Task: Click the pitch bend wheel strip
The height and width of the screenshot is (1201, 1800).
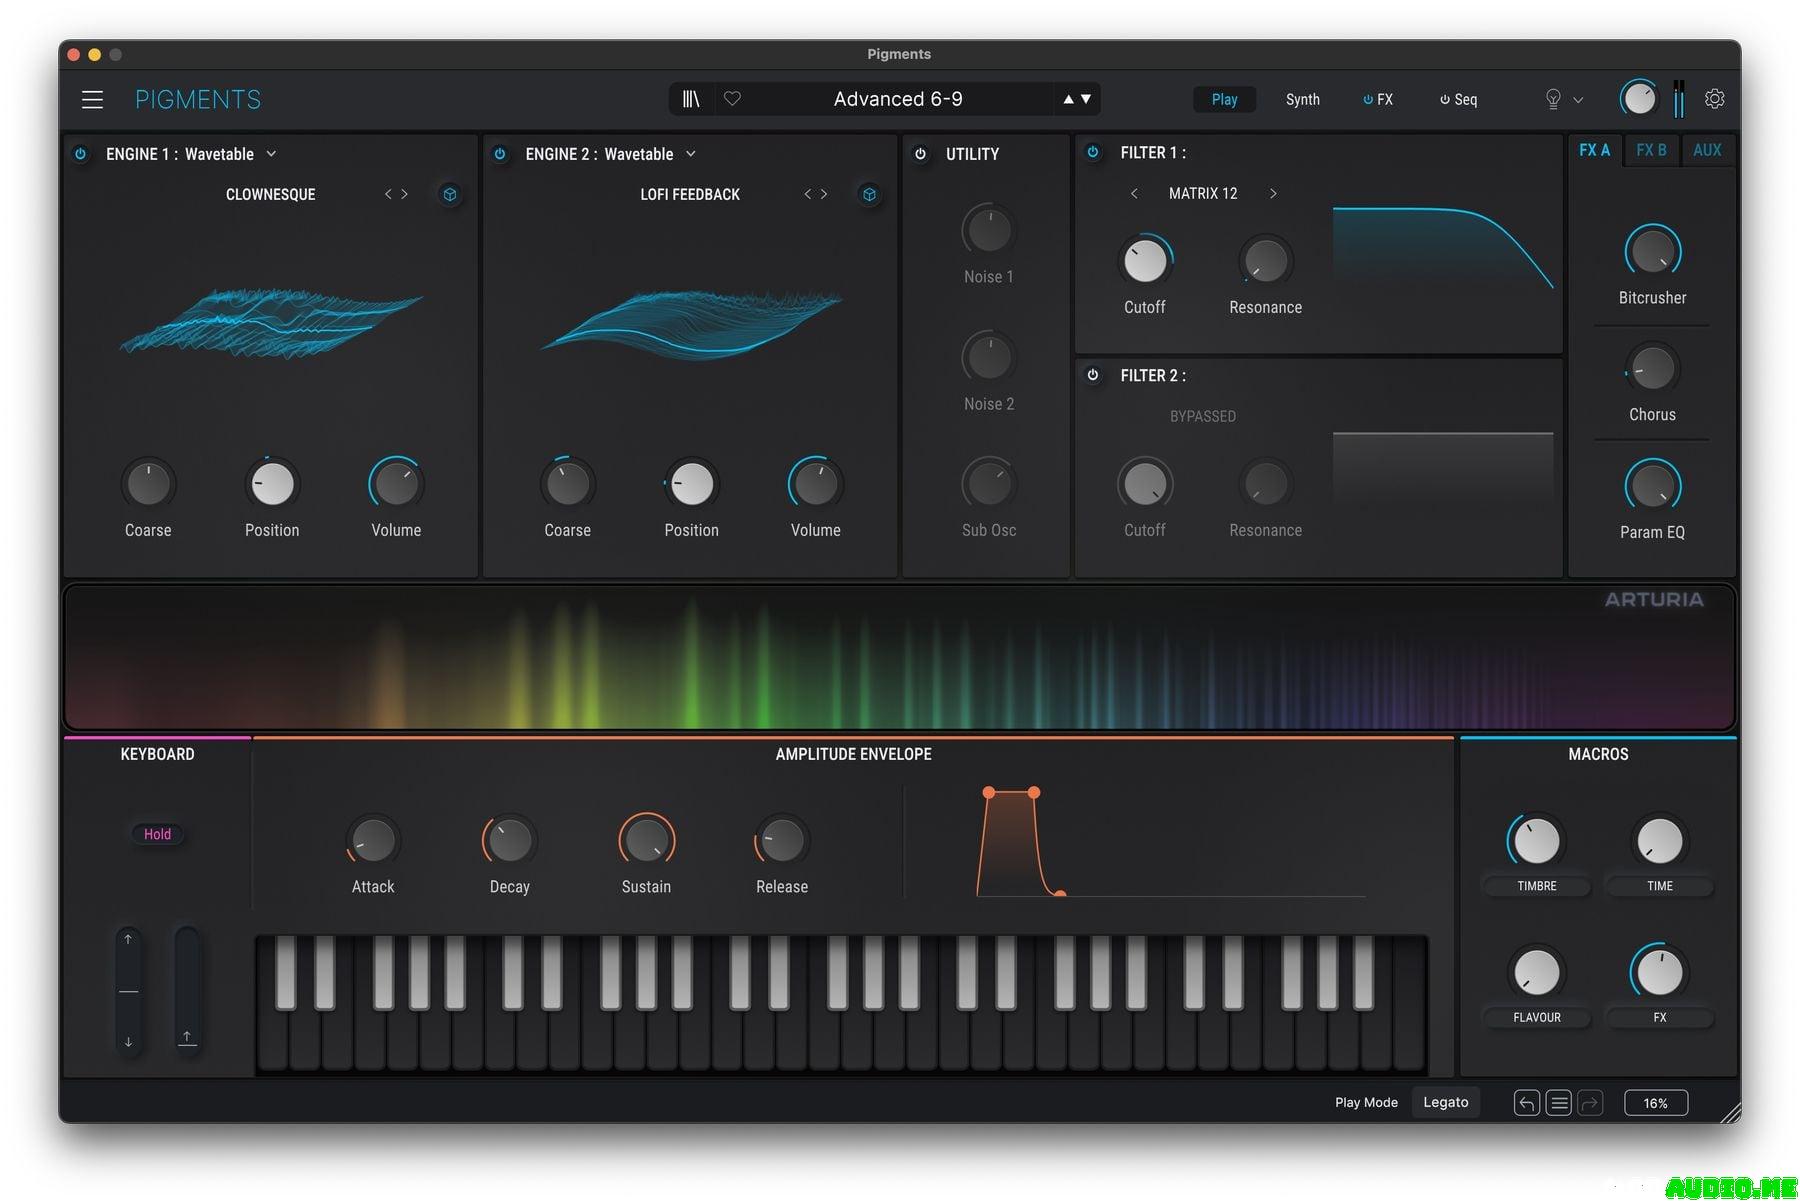Action: 128,991
